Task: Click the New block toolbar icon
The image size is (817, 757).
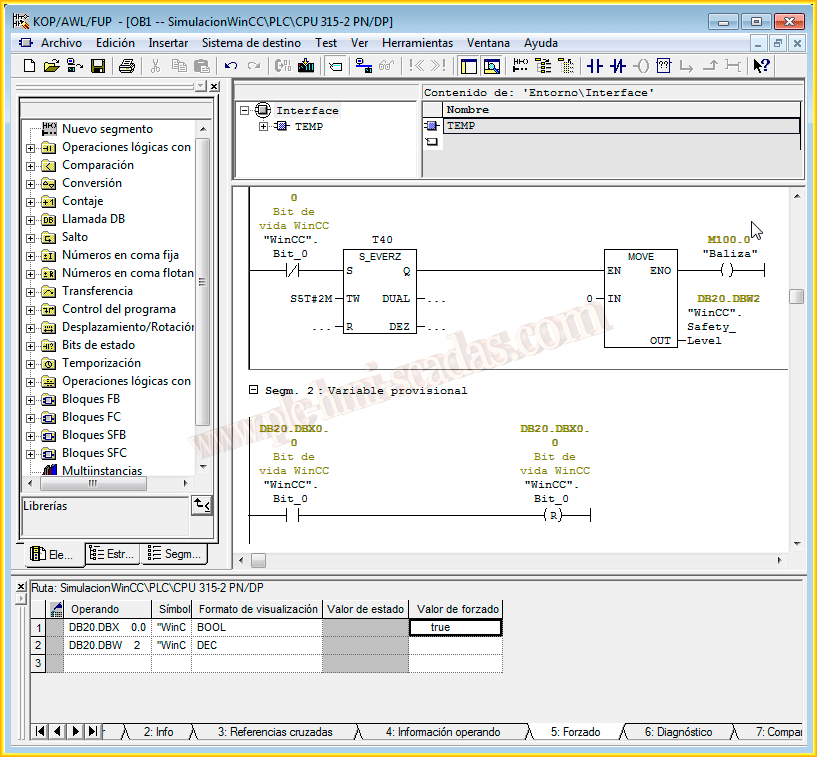Action: pyautogui.click(x=29, y=66)
